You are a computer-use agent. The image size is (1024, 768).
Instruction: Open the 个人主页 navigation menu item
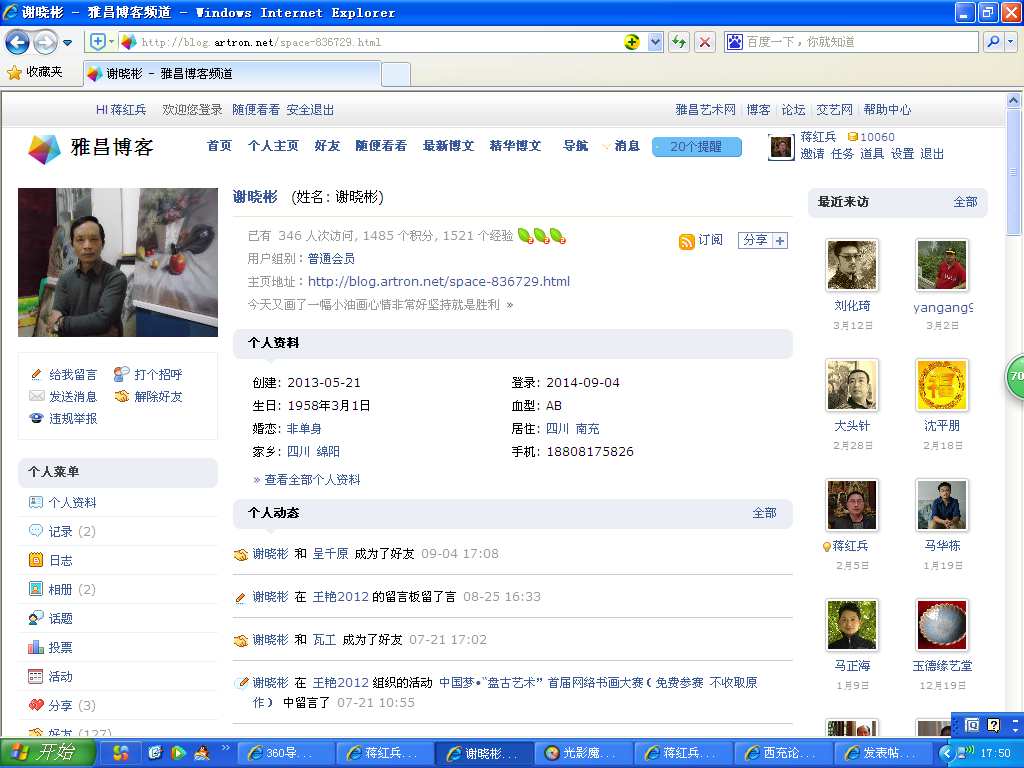pos(273,146)
